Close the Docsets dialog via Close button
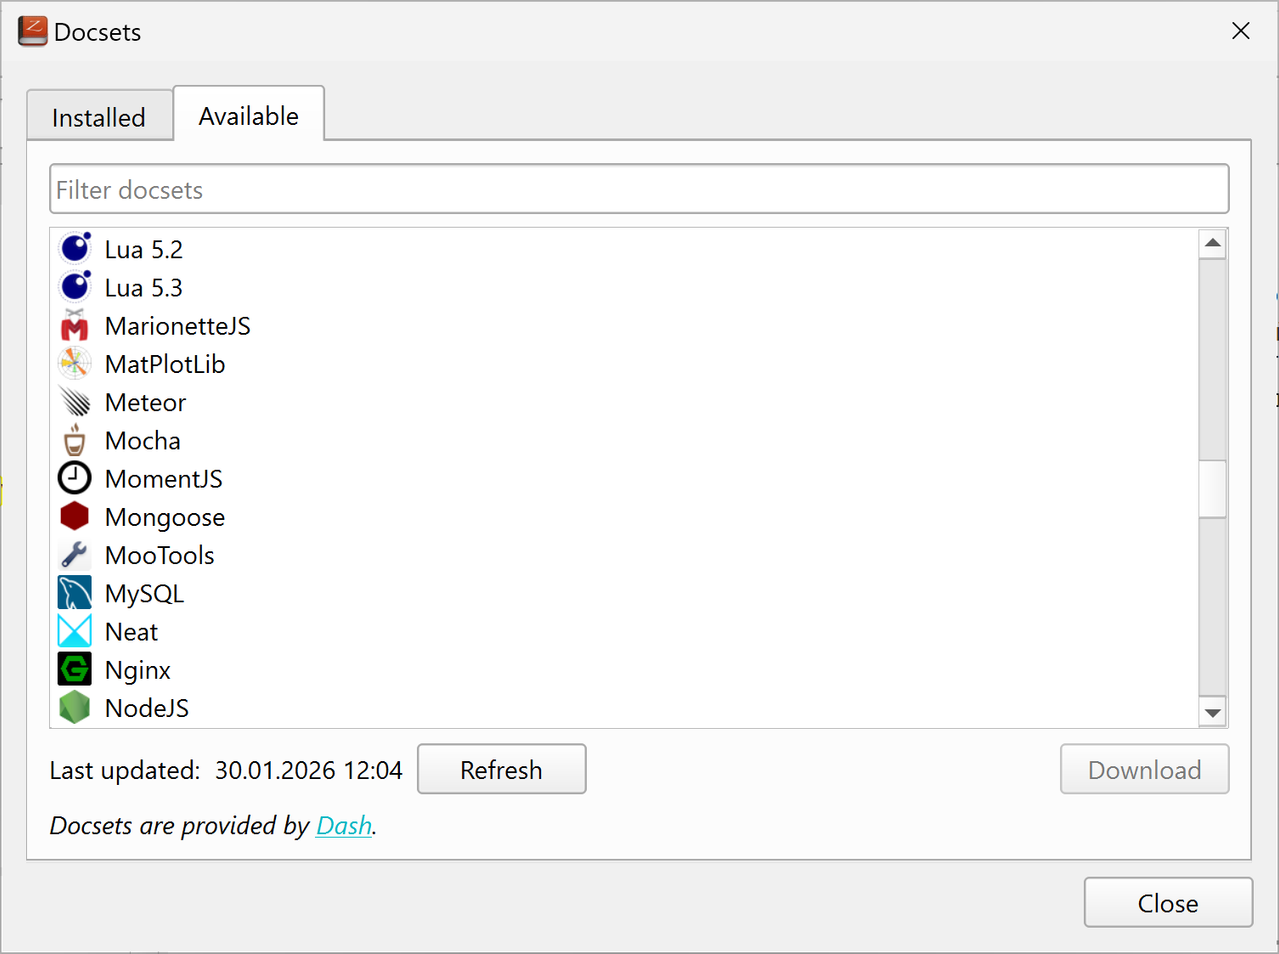 [1168, 902]
